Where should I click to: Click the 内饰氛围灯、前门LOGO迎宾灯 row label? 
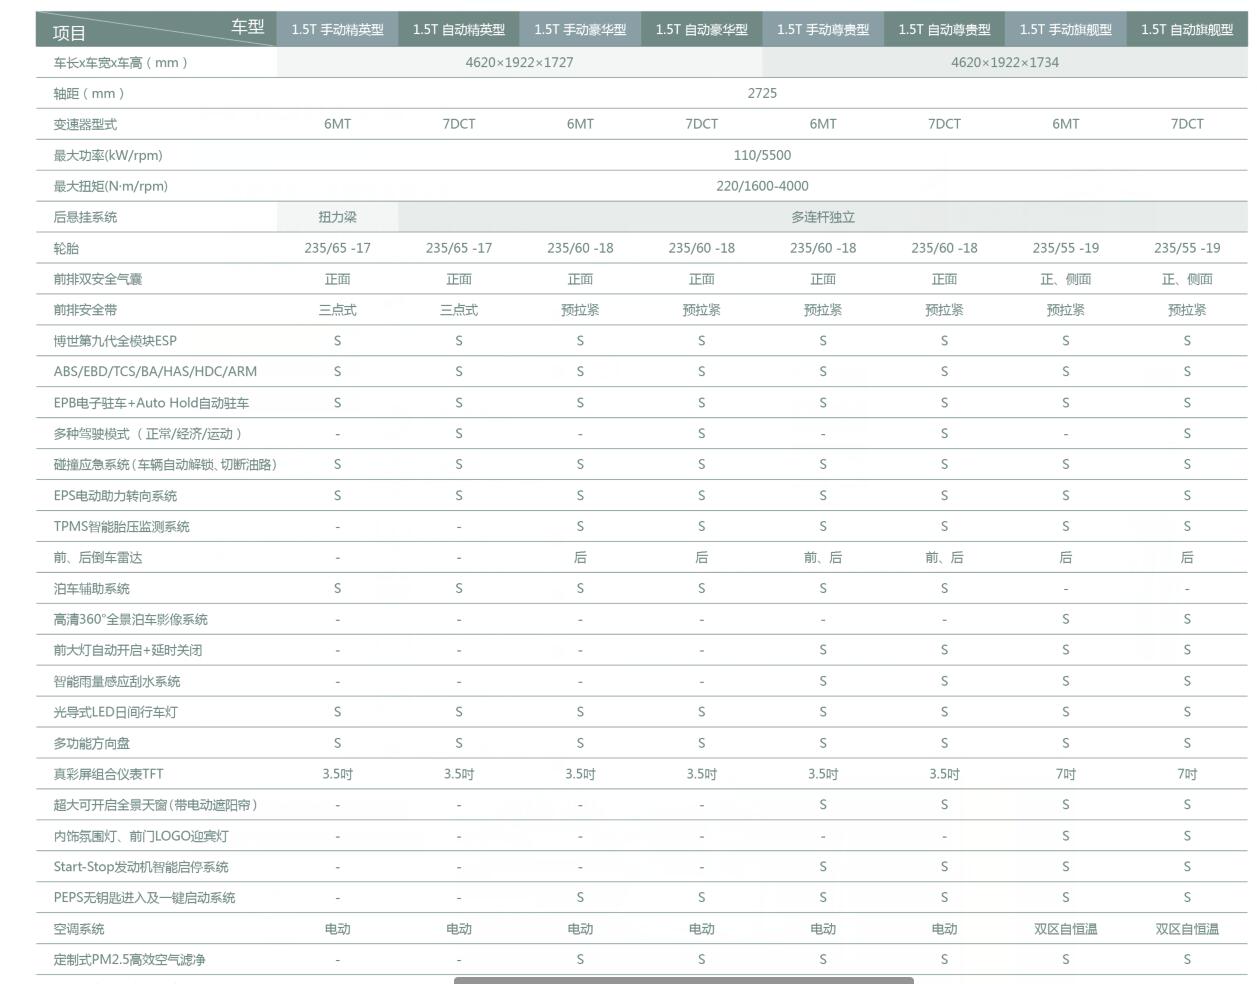[x=141, y=836]
